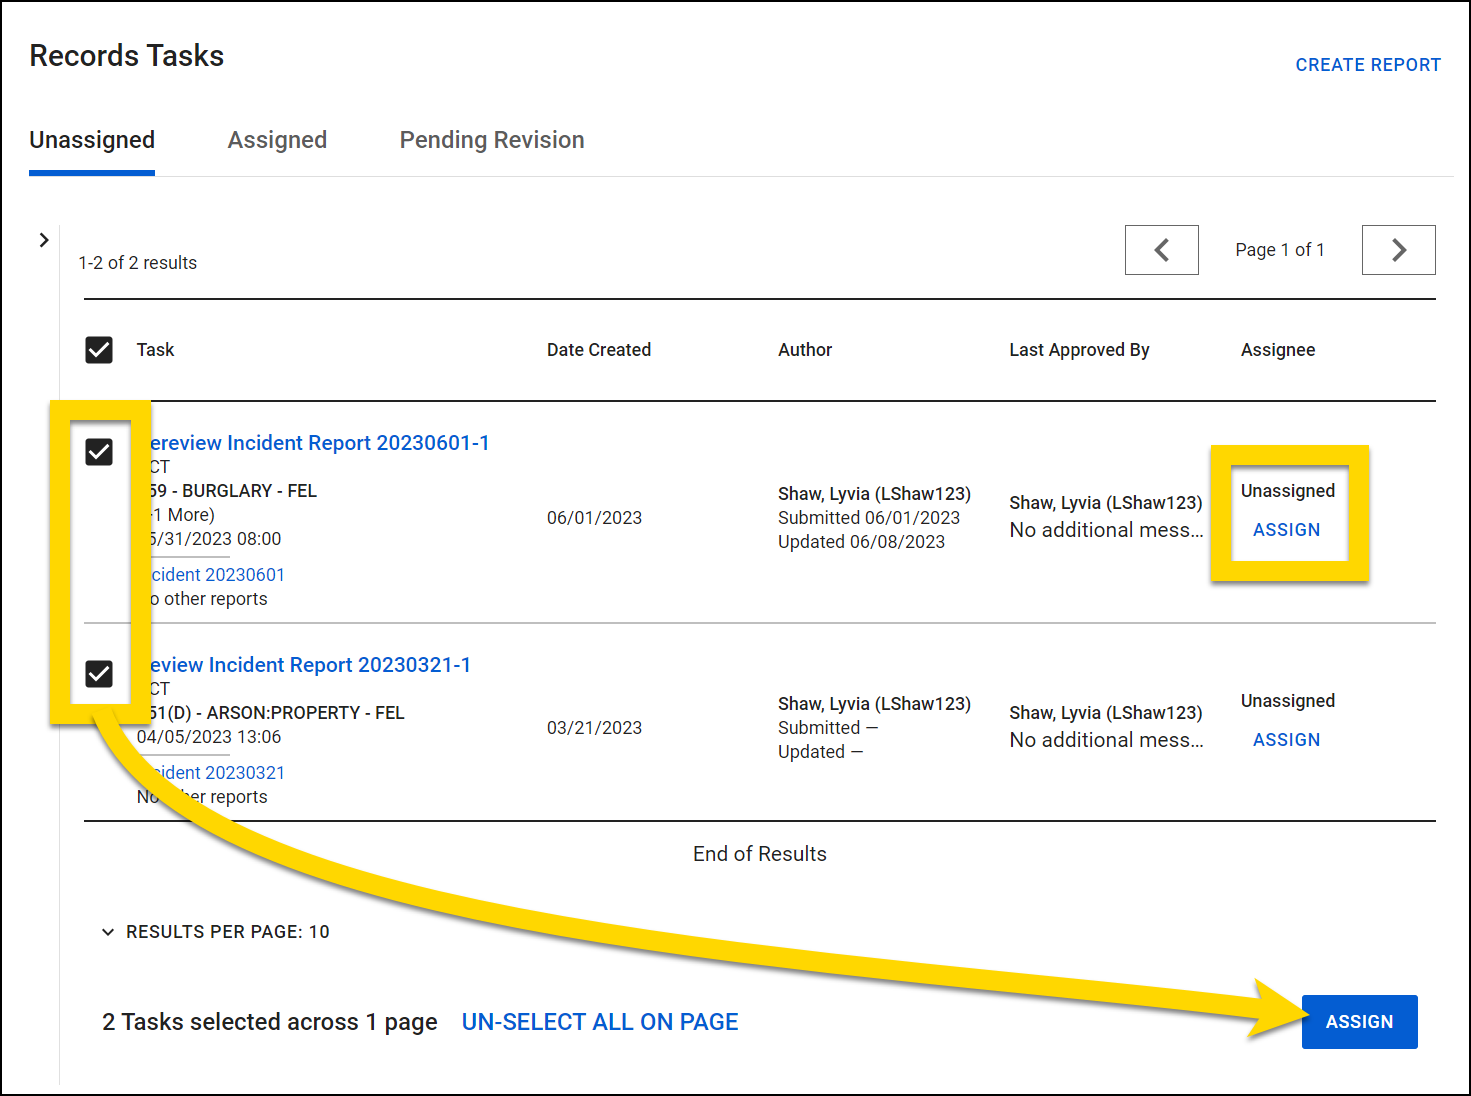Select the Unassigned tab
Image resolution: width=1471 pixels, height=1096 pixels.
coord(91,140)
